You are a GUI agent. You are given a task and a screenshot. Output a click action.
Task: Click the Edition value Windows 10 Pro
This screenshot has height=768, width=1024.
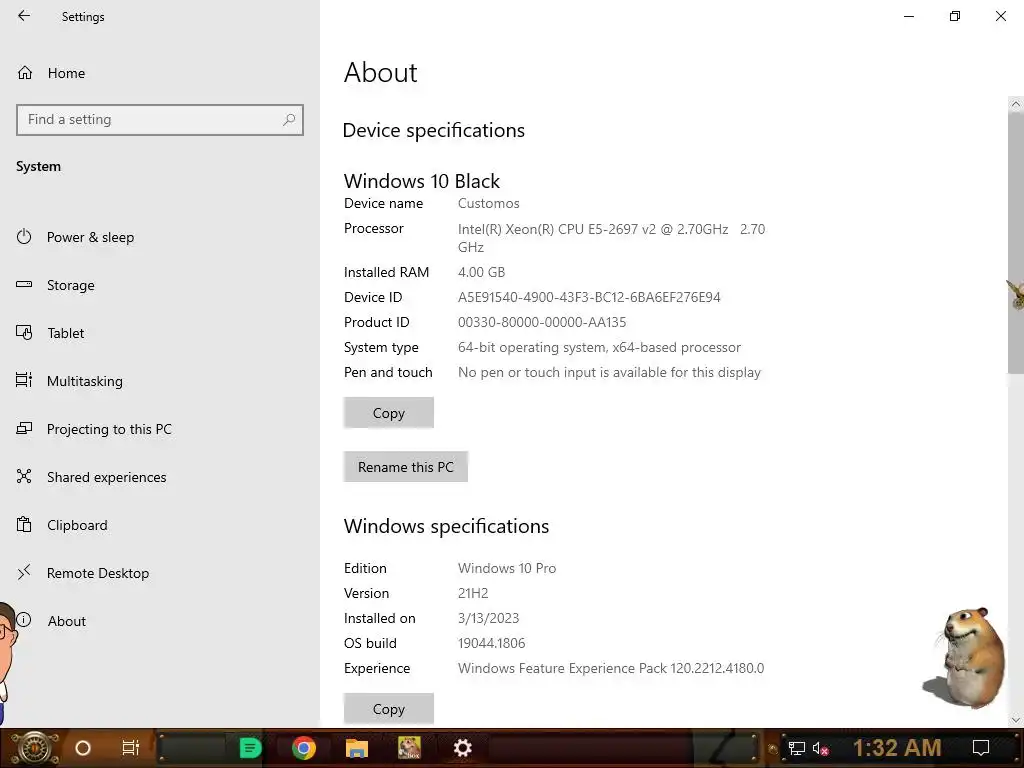point(507,568)
